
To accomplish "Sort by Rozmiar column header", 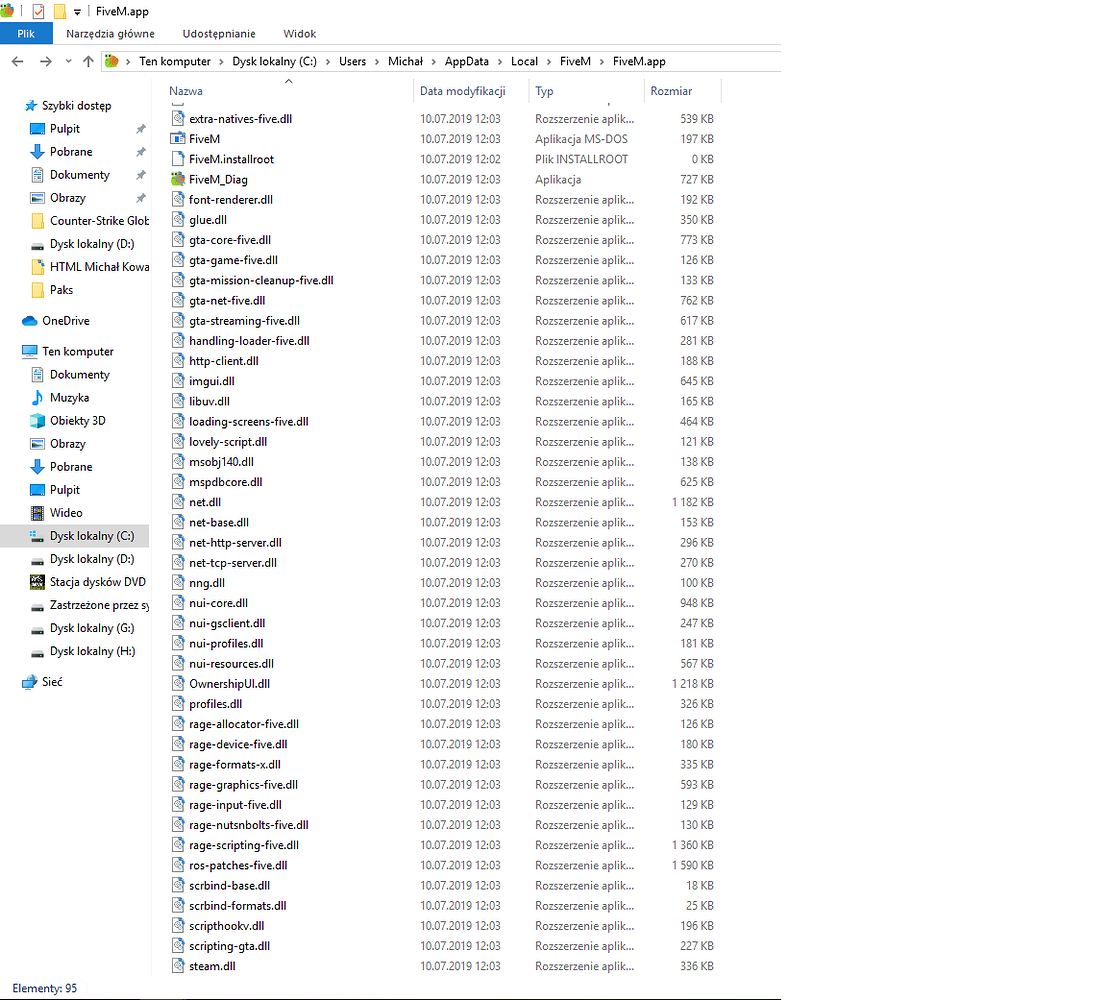I will point(671,91).
